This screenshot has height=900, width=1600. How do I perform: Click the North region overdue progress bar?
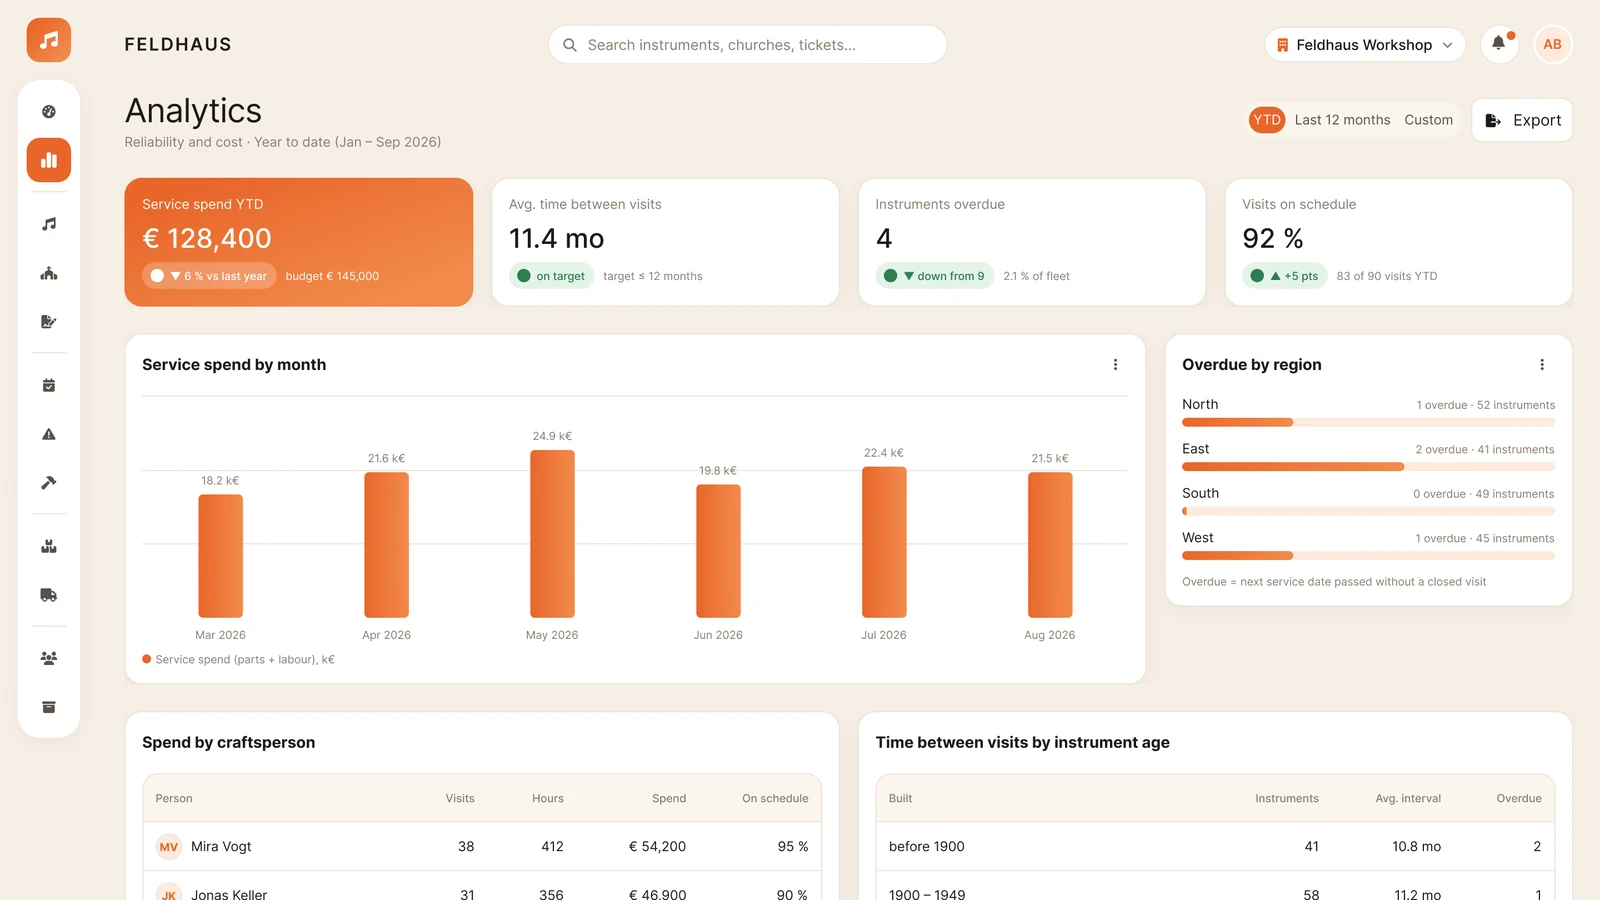[x=1368, y=422]
